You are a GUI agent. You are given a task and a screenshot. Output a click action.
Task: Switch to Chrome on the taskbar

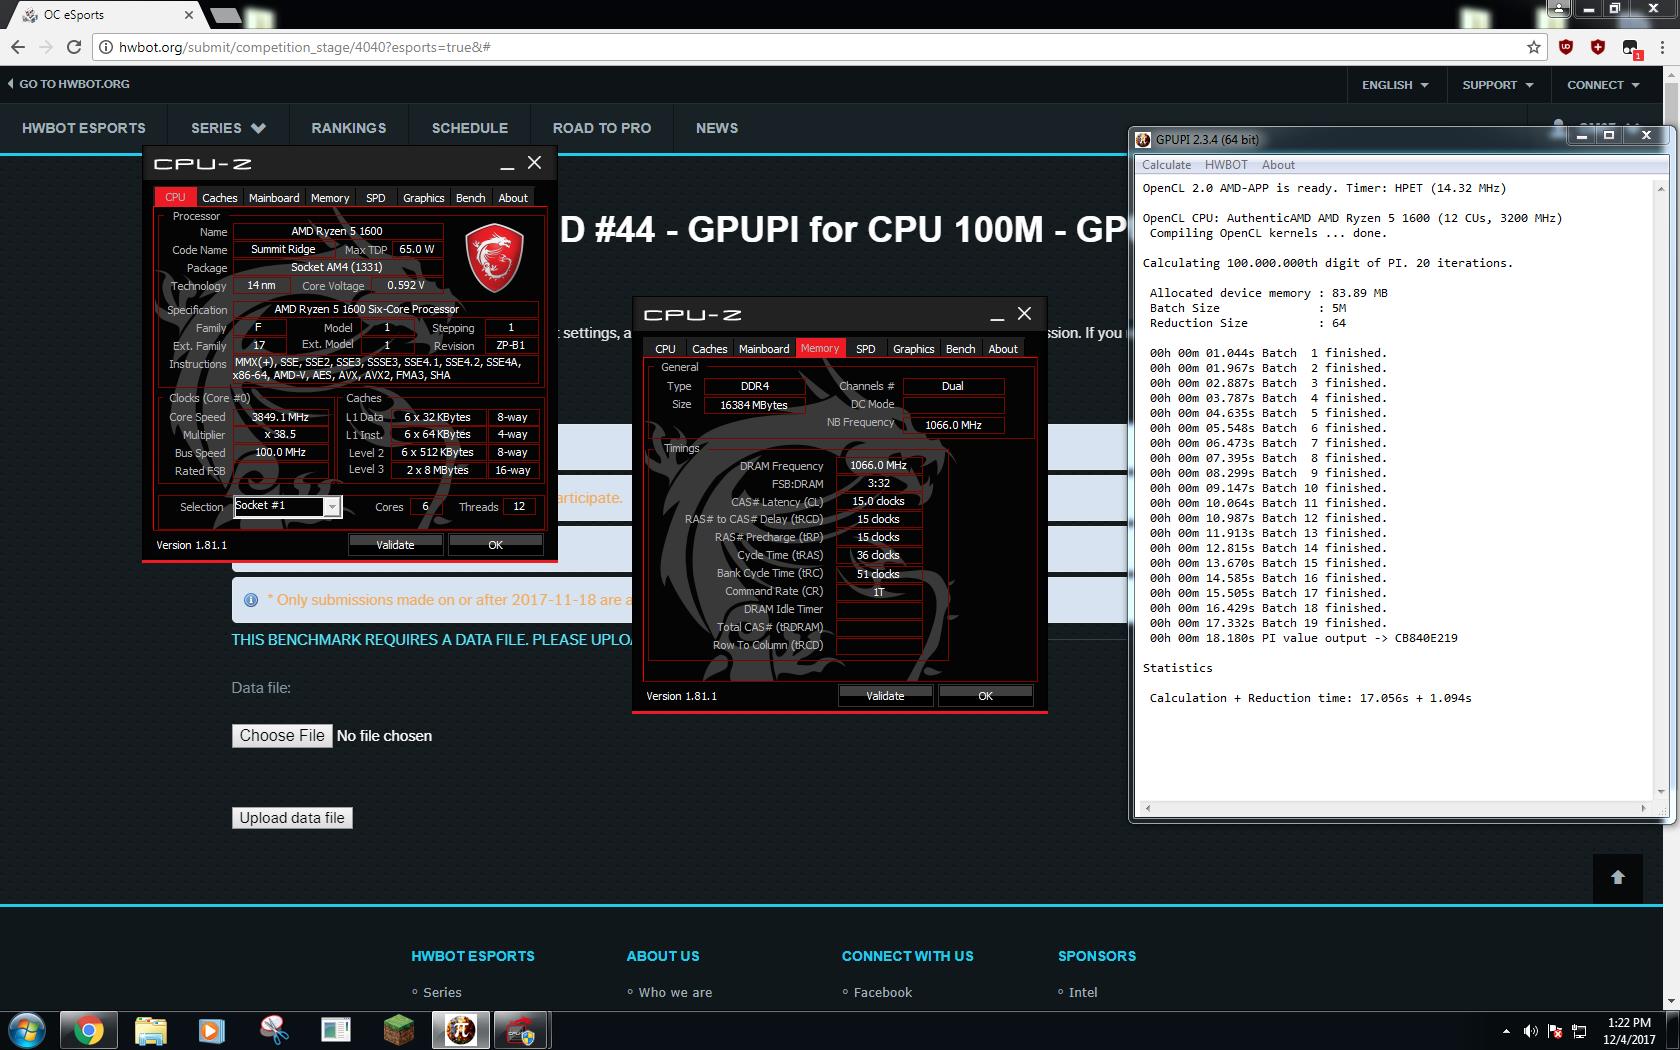coord(88,1030)
